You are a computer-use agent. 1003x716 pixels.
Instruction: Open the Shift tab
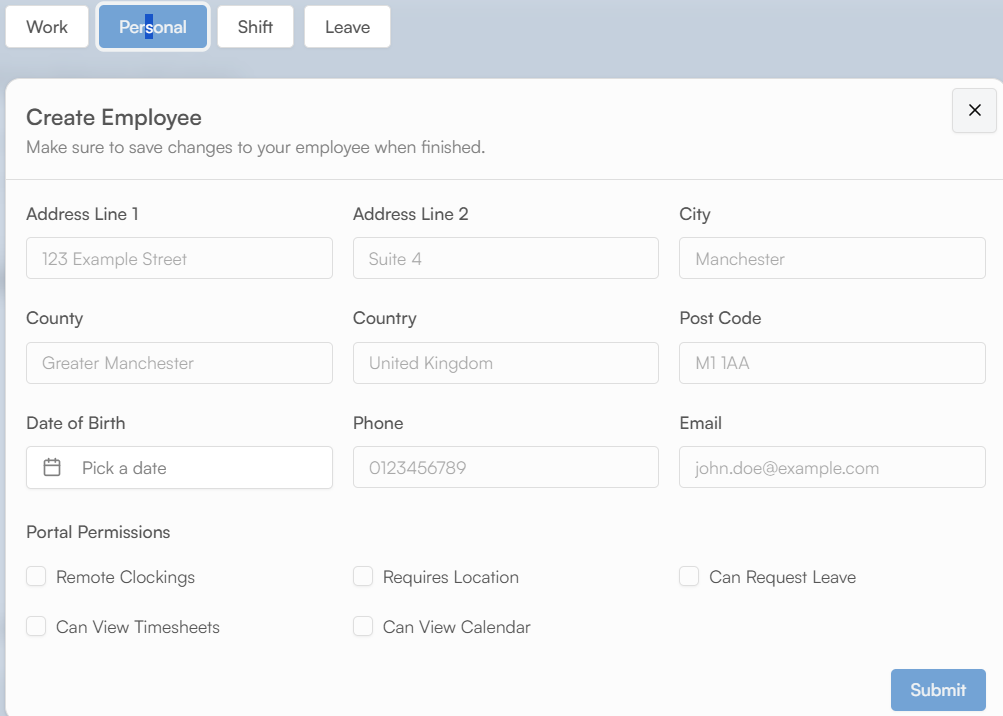coord(255,27)
